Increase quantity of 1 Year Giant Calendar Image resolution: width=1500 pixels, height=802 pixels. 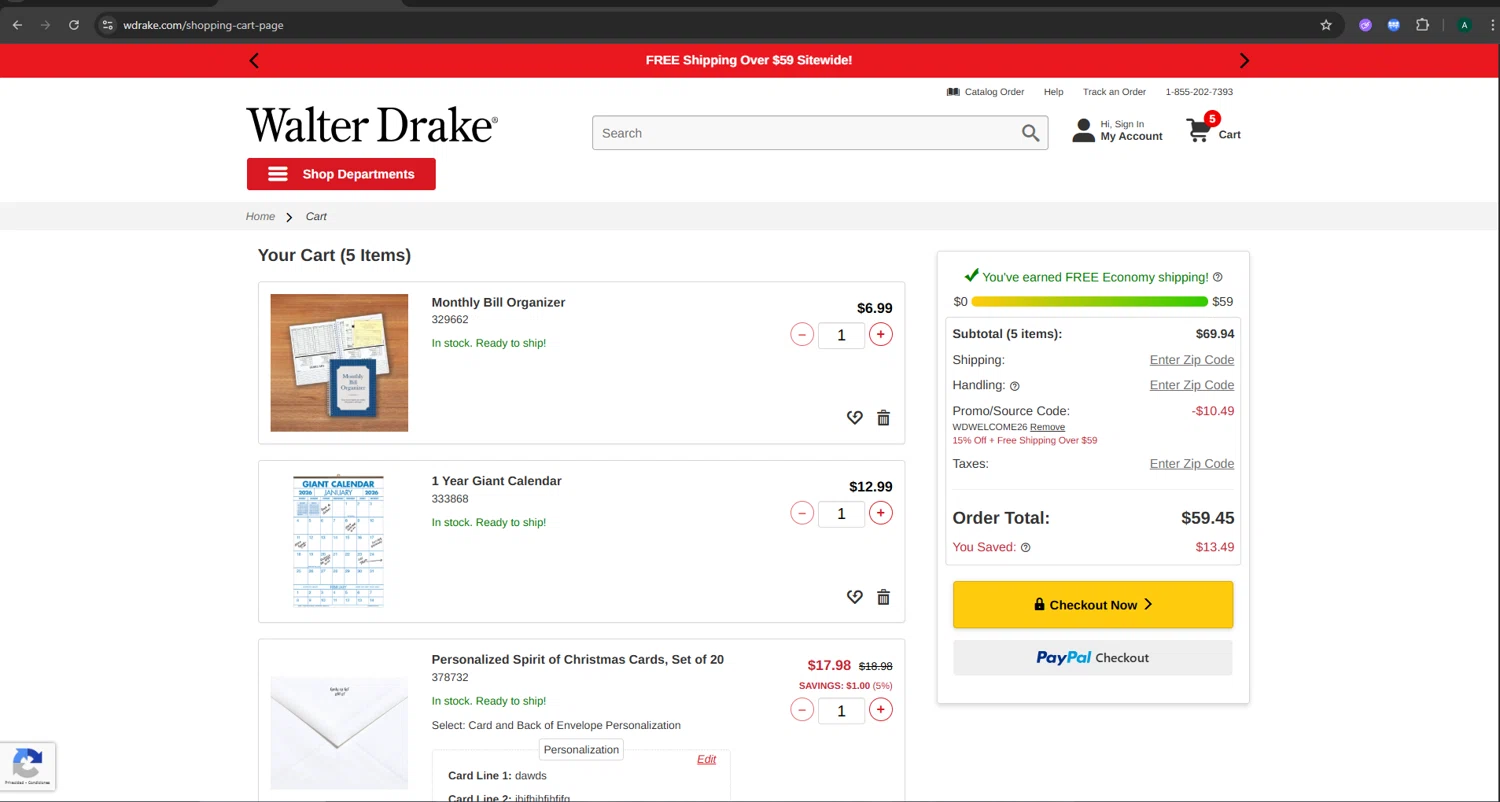(x=880, y=513)
